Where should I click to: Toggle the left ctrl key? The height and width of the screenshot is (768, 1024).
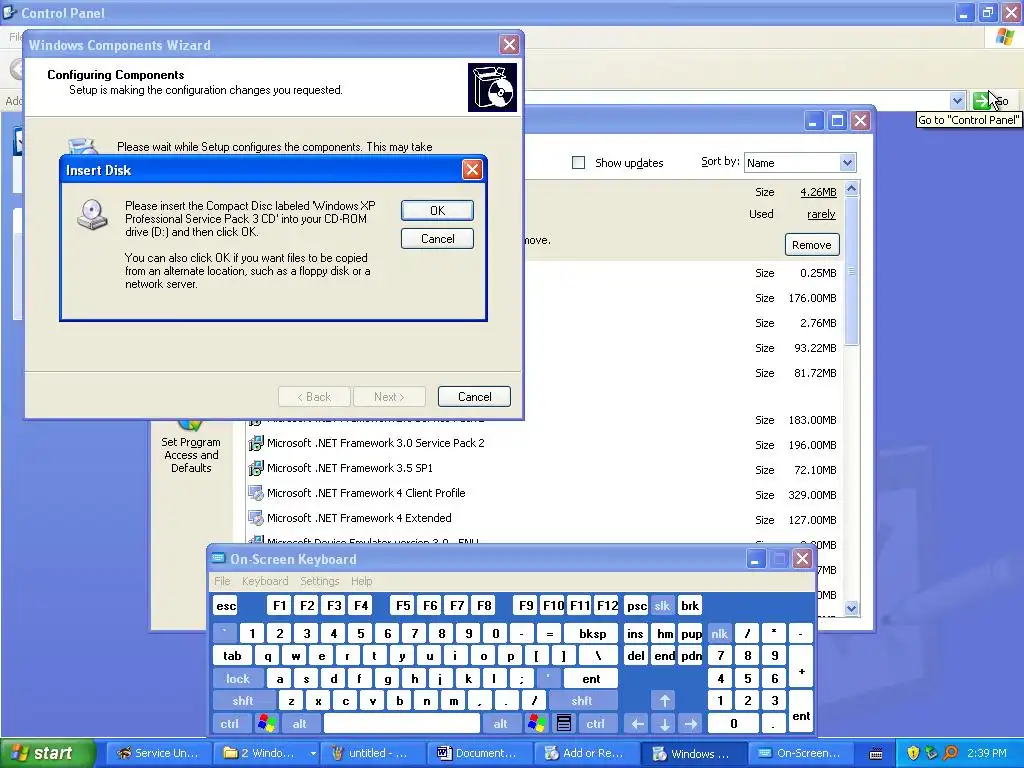229,724
